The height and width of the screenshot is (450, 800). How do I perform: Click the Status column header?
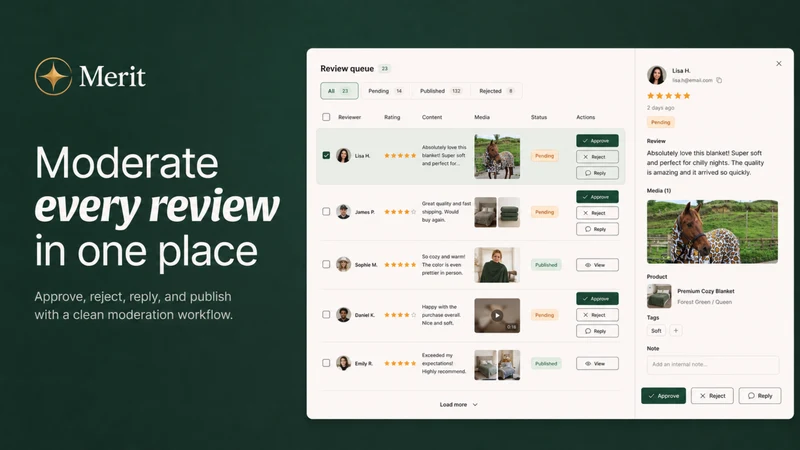coord(539,117)
